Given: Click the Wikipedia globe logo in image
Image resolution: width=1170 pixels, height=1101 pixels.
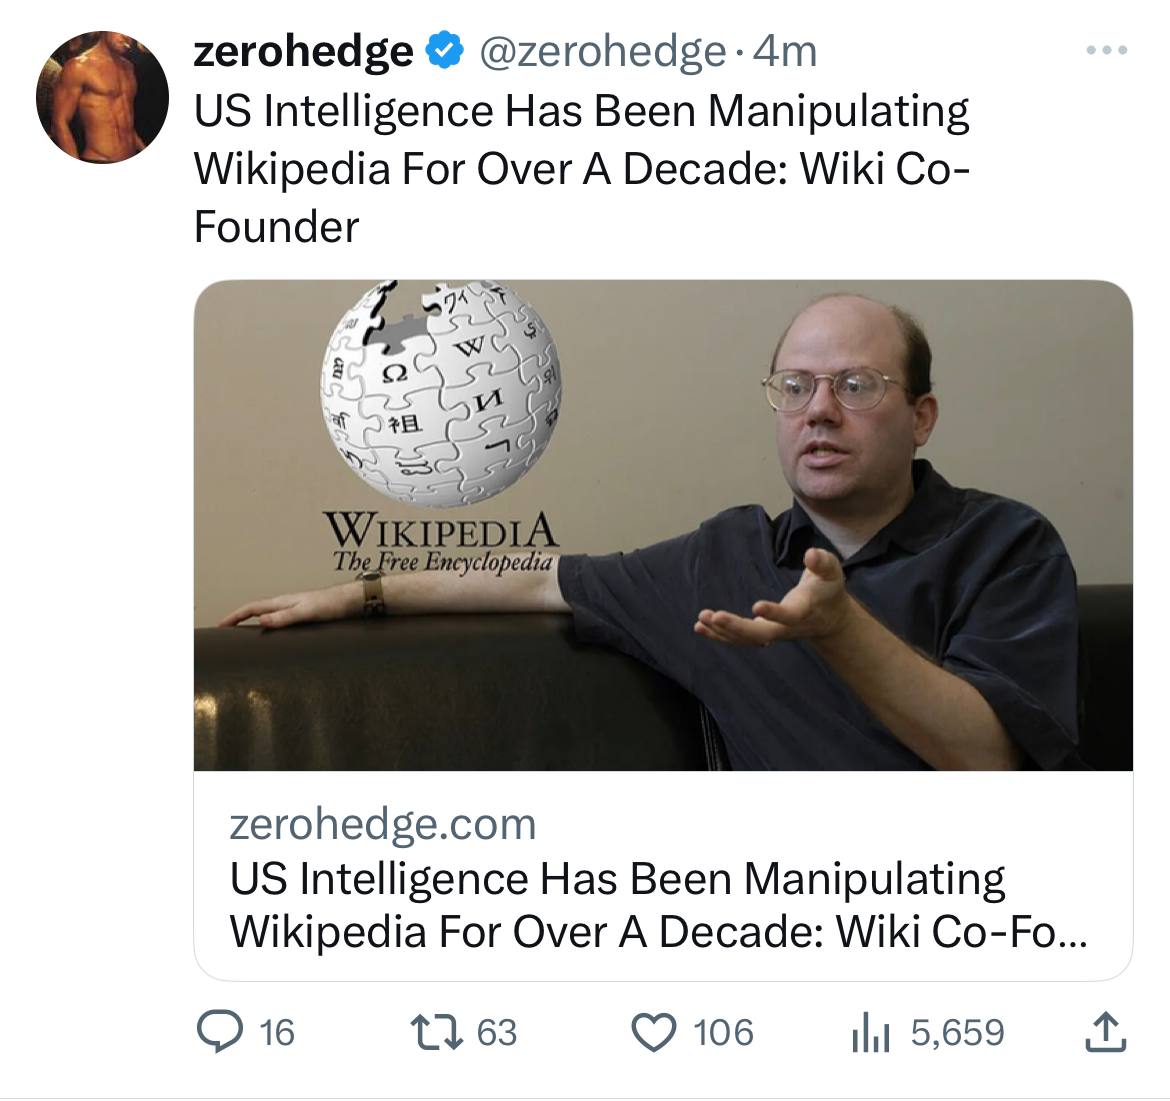Looking at the screenshot, I should pos(441,394).
